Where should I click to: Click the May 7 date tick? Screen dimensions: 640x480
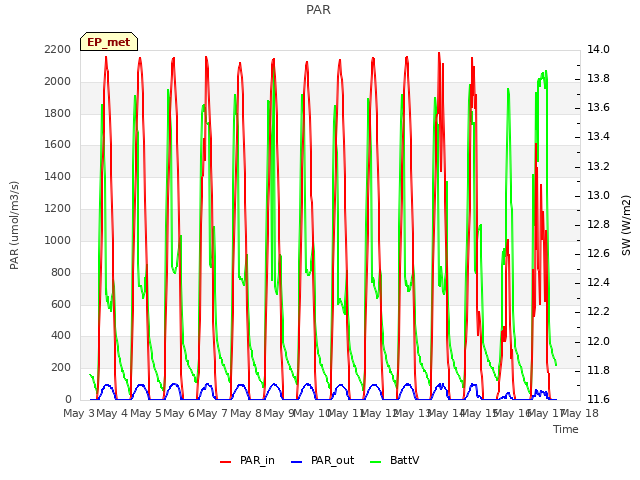click(212, 413)
